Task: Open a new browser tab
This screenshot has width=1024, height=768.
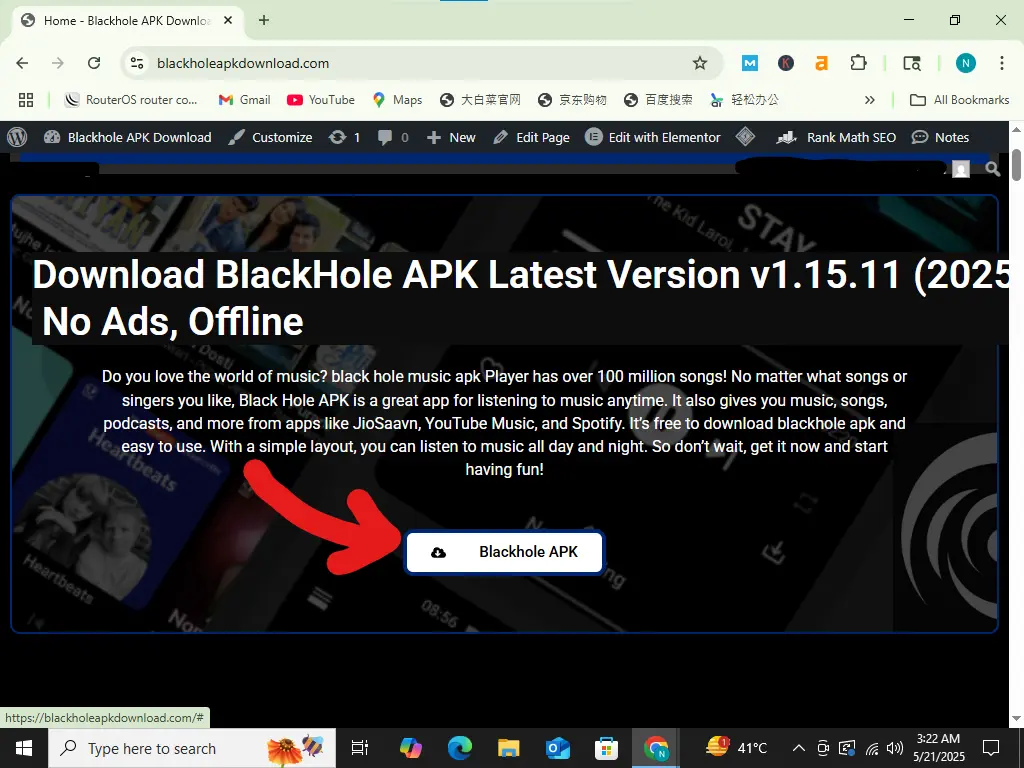Action: (x=264, y=20)
